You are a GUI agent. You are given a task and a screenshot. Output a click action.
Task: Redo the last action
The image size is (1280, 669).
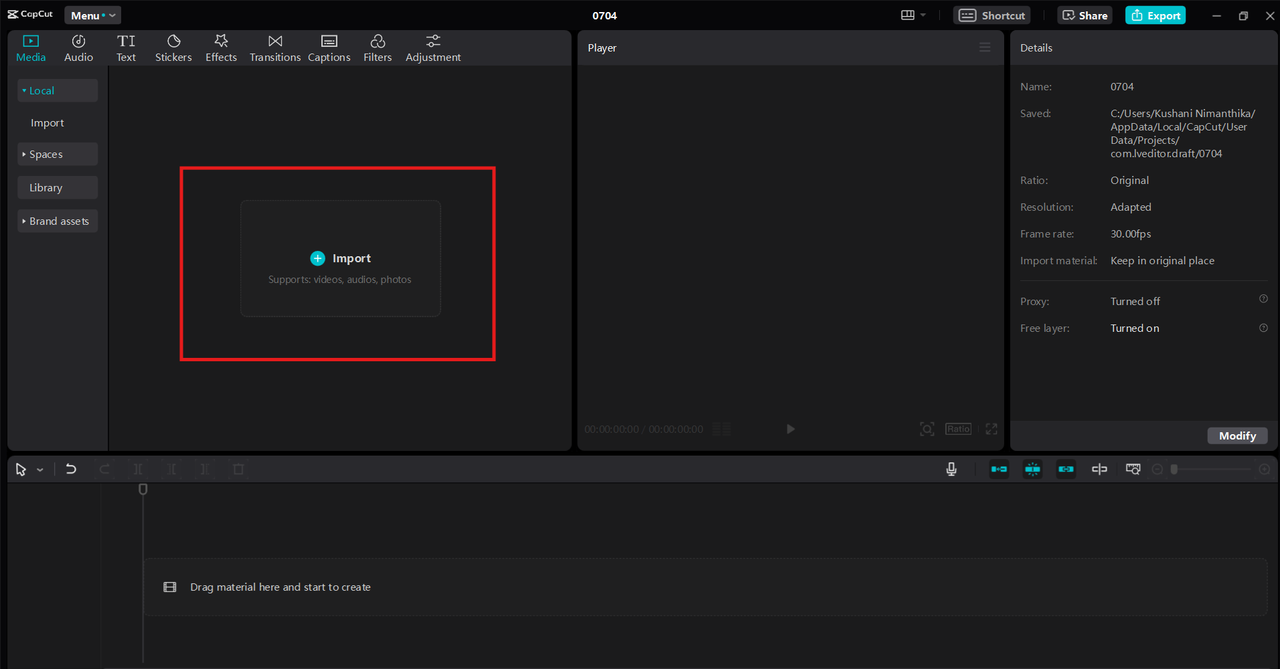click(104, 469)
